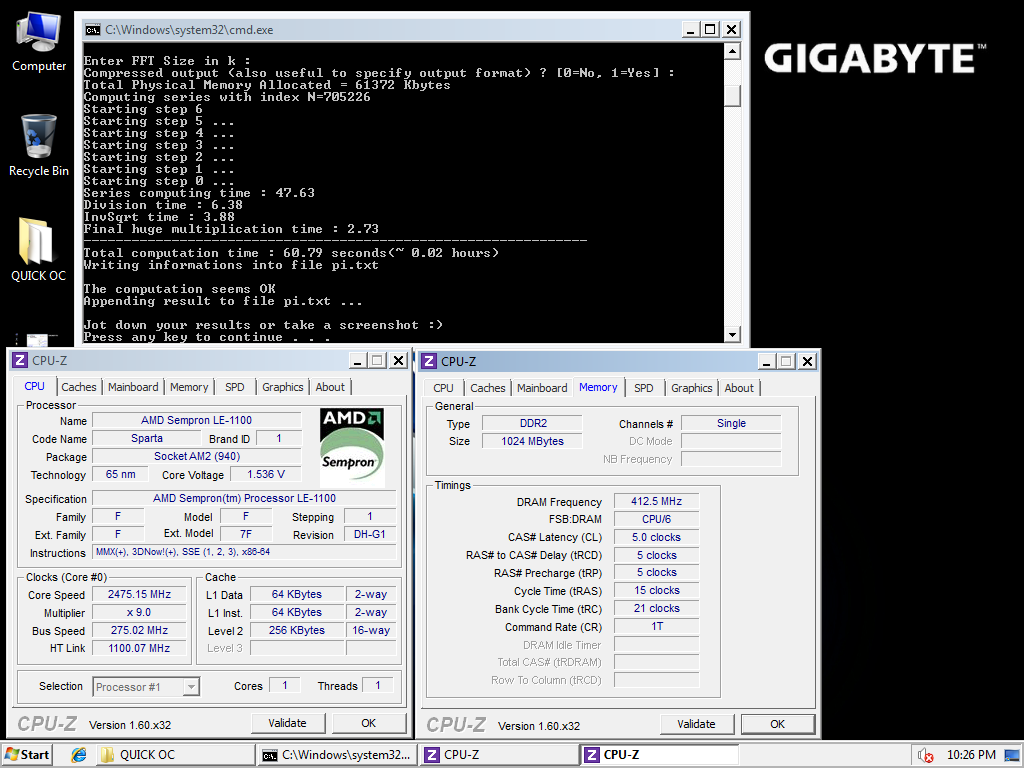This screenshot has width=1024, height=768.
Task: Click OK in right CPU-Z window
Action: click(778, 724)
